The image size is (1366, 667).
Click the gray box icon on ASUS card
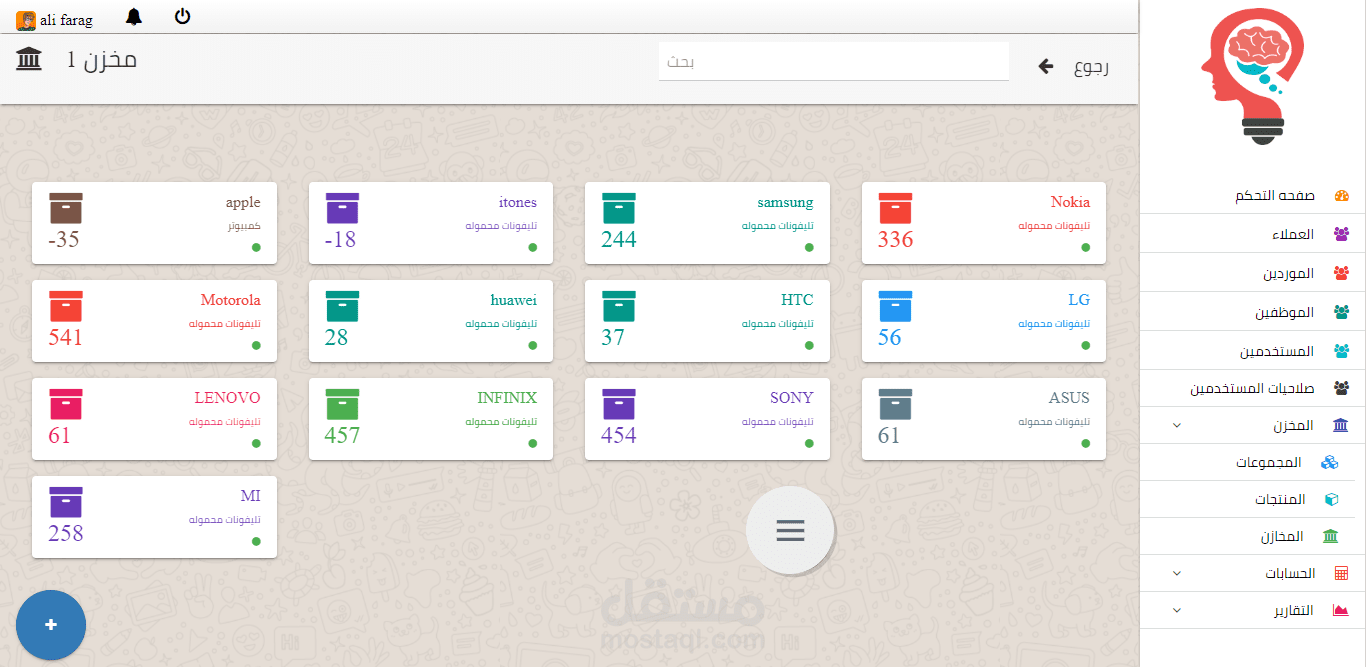895,404
